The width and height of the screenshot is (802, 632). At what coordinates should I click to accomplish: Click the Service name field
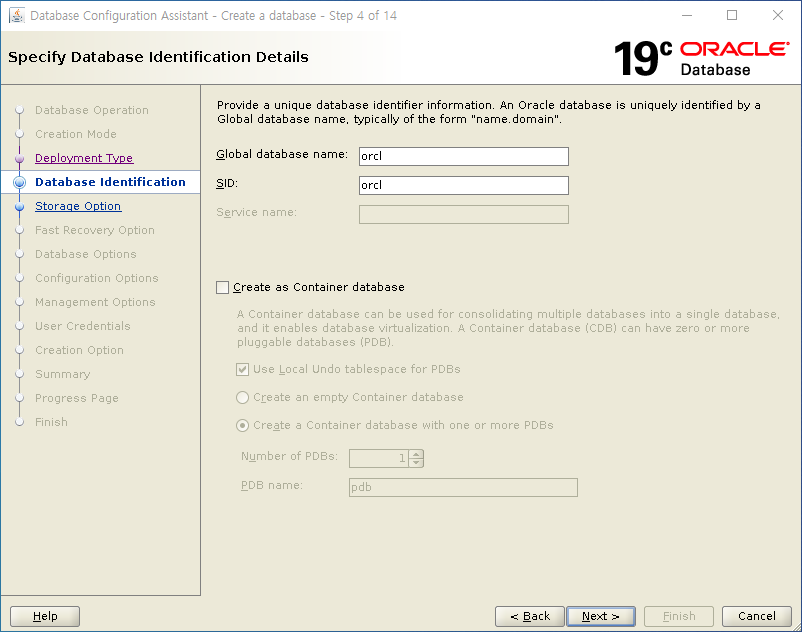[464, 215]
